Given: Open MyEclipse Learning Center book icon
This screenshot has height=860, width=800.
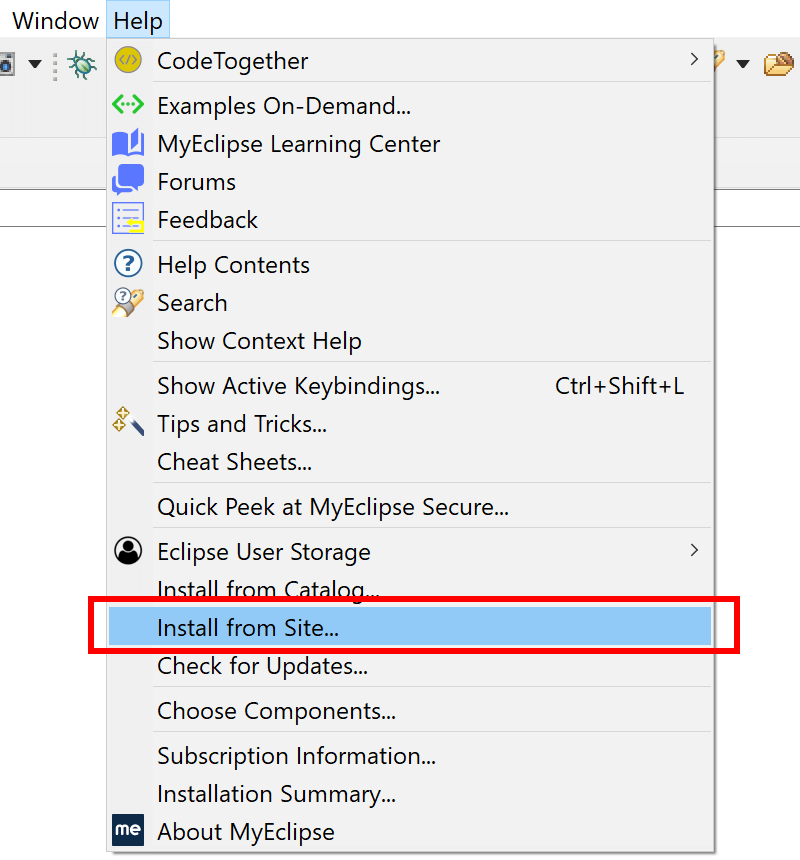Looking at the screenshot, I should (128, 143).
